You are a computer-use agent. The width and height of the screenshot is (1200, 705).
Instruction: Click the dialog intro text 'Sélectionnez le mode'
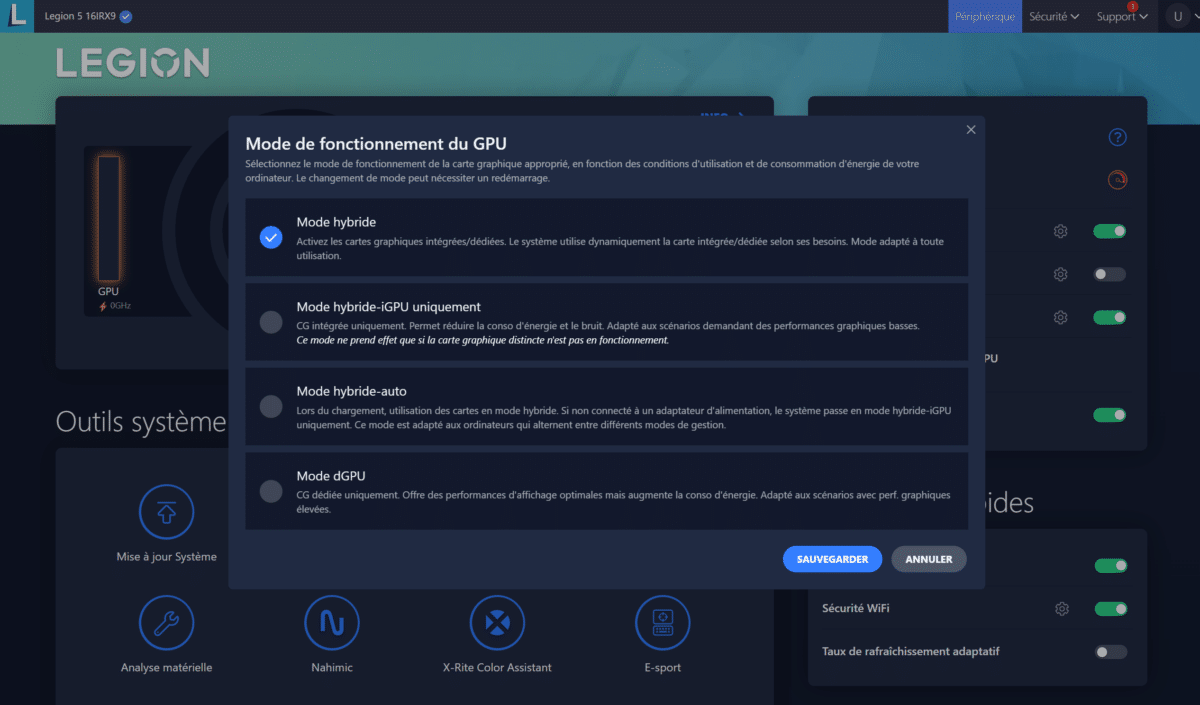582,171
